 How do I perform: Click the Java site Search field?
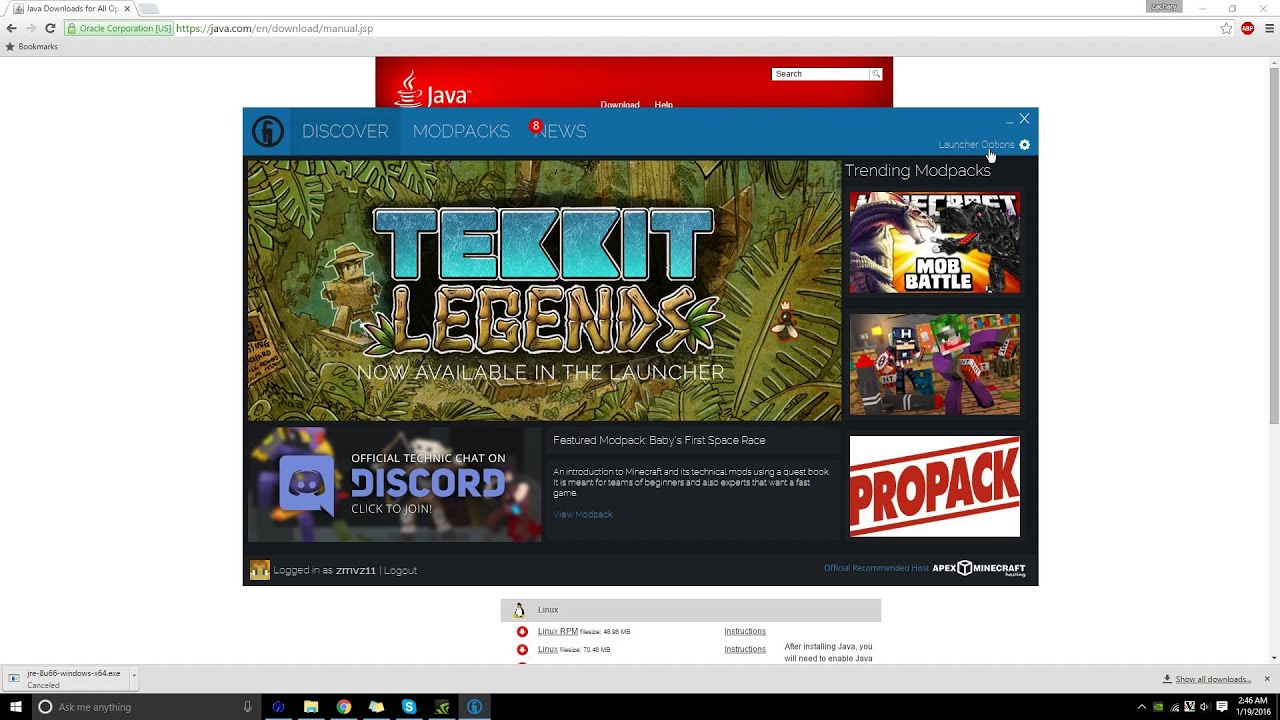click(x=820, y=74)
